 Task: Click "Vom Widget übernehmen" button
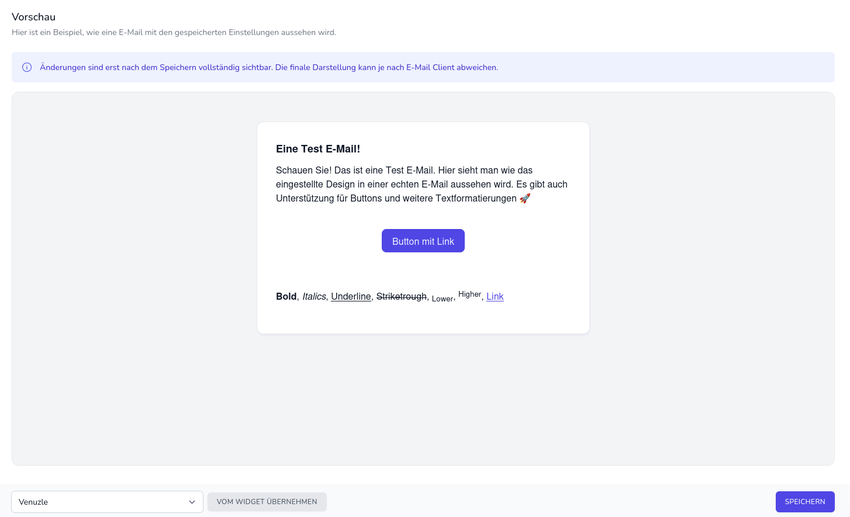(267, 502)
